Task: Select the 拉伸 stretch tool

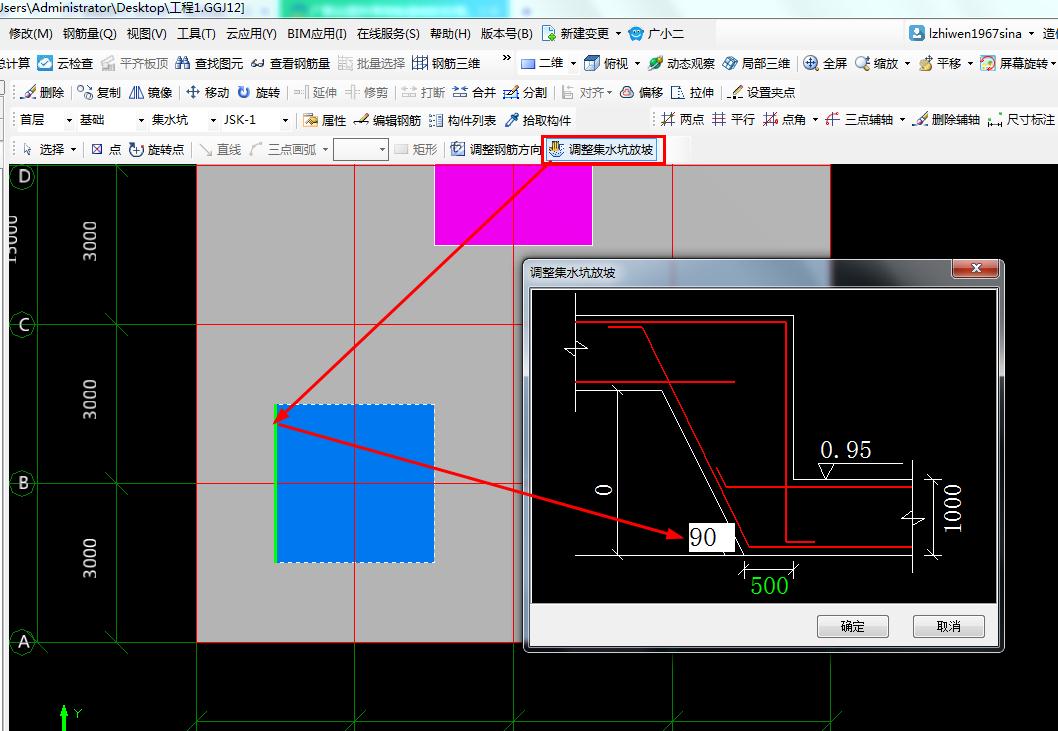Action: click(x=692, y=92)
